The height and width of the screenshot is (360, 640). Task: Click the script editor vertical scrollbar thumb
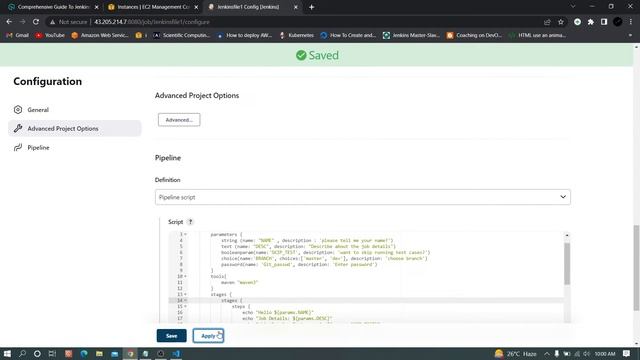567,264
